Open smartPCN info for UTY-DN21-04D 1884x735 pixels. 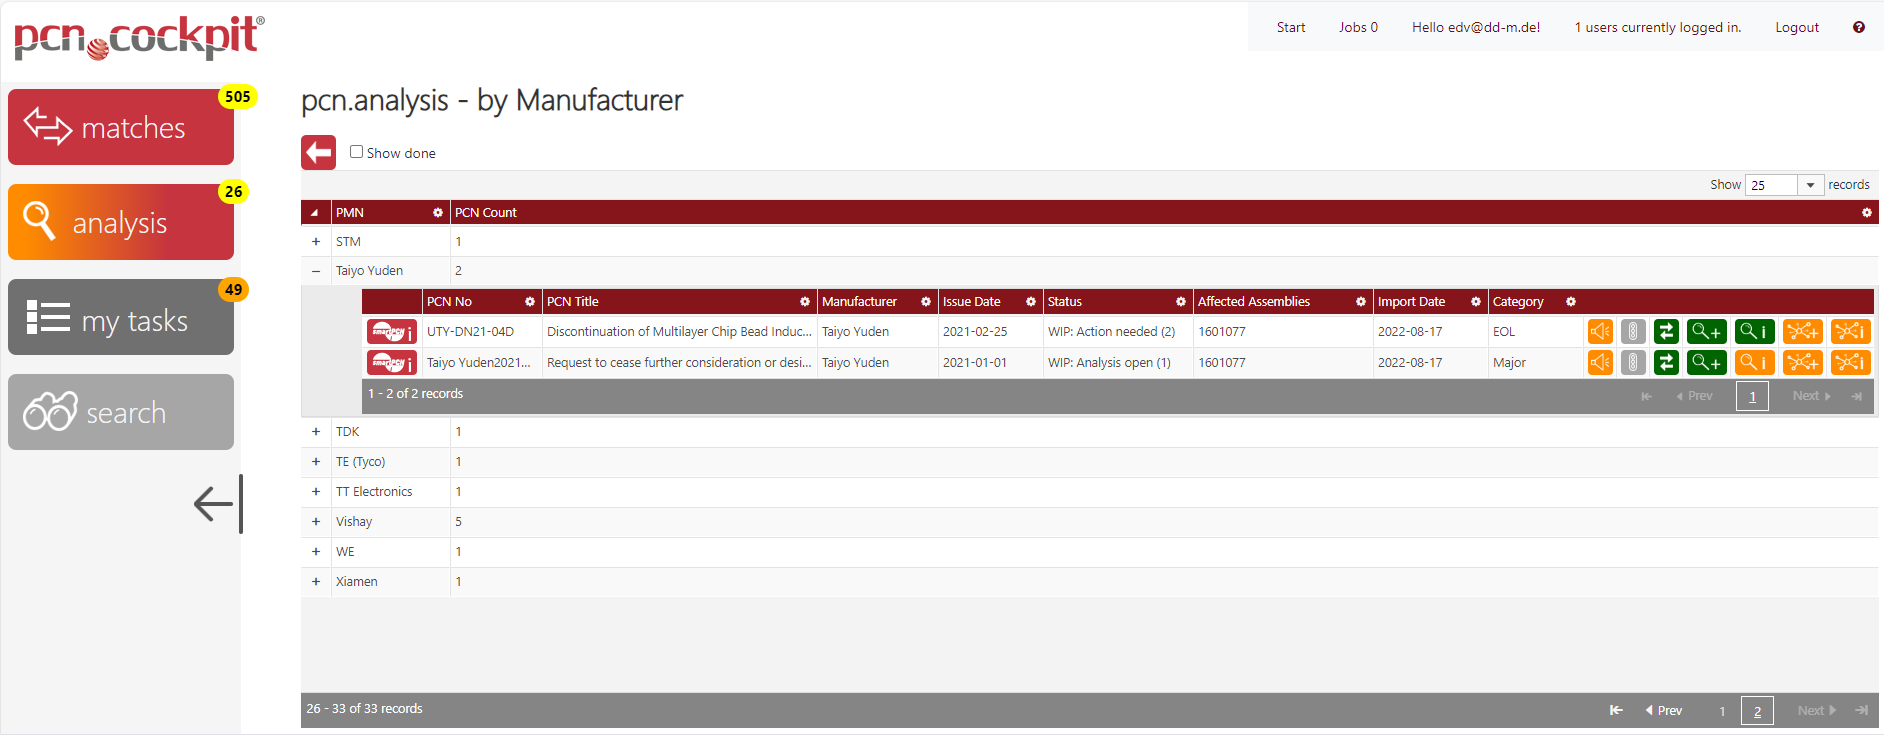pyautogui.click(x=391, y=332)
